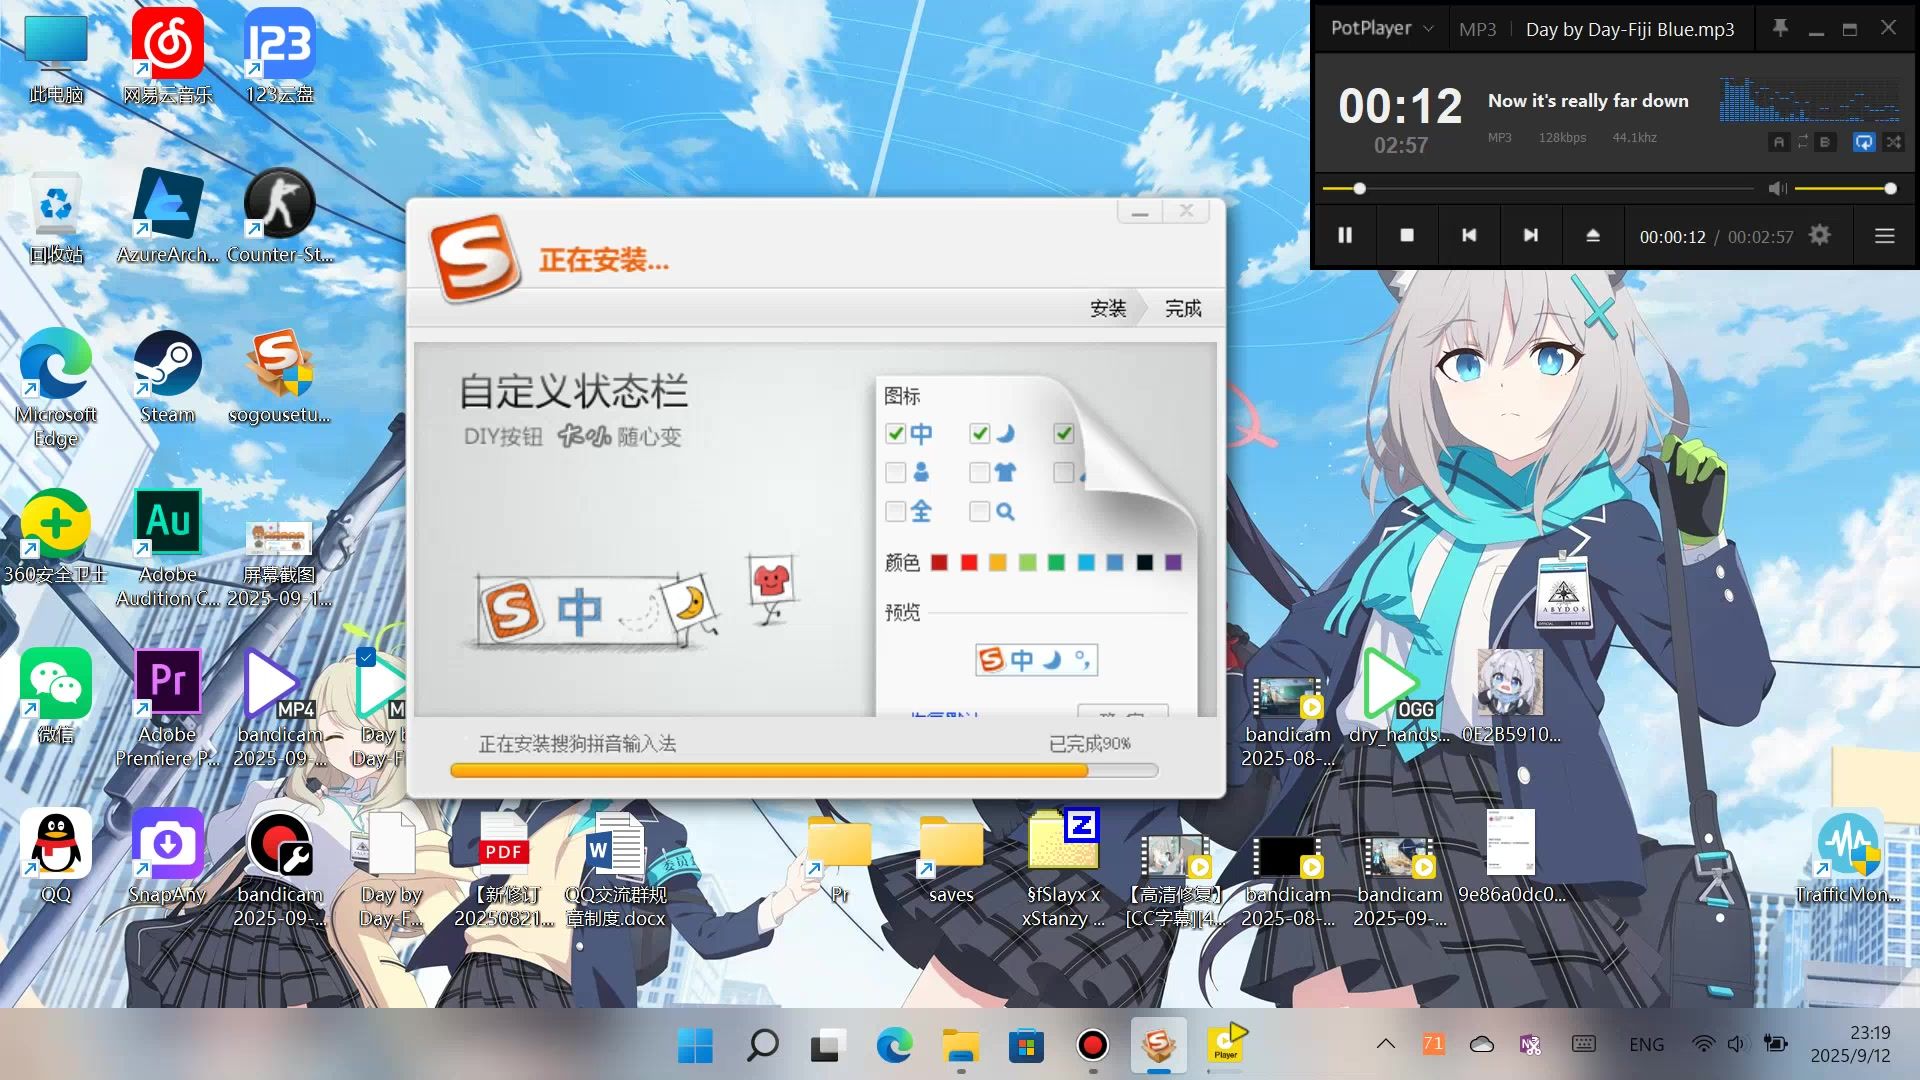Select the dry_hands OGG file
1920x1080 pixels.
[x=1399, y=697]
